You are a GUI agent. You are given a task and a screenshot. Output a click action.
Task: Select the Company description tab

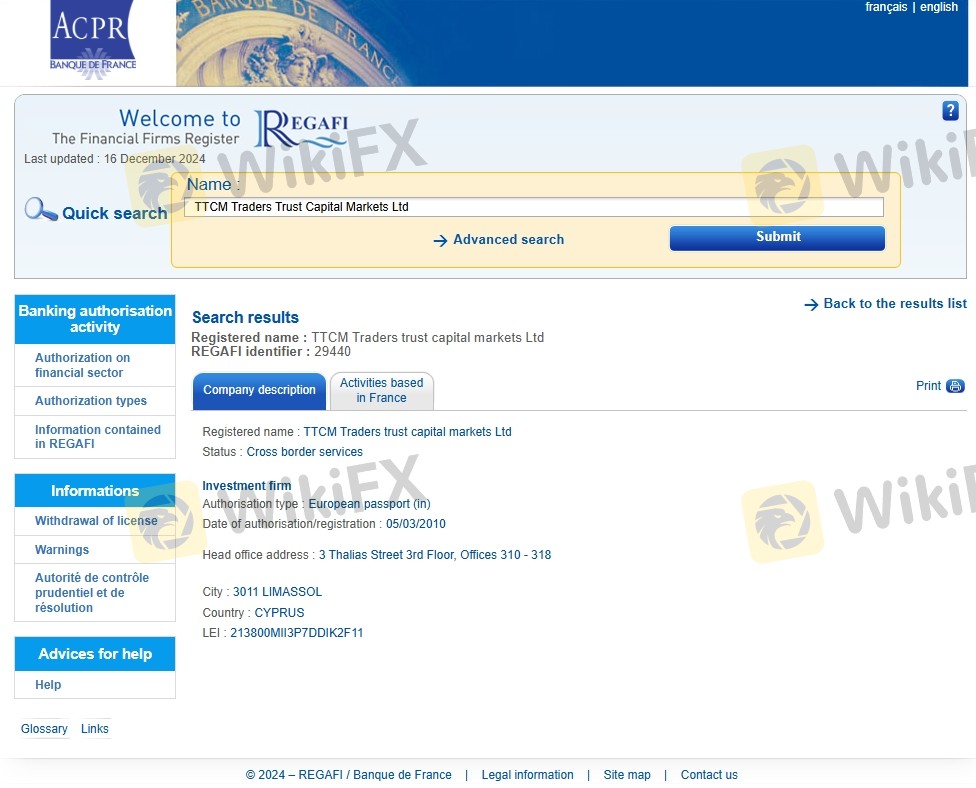259,391
